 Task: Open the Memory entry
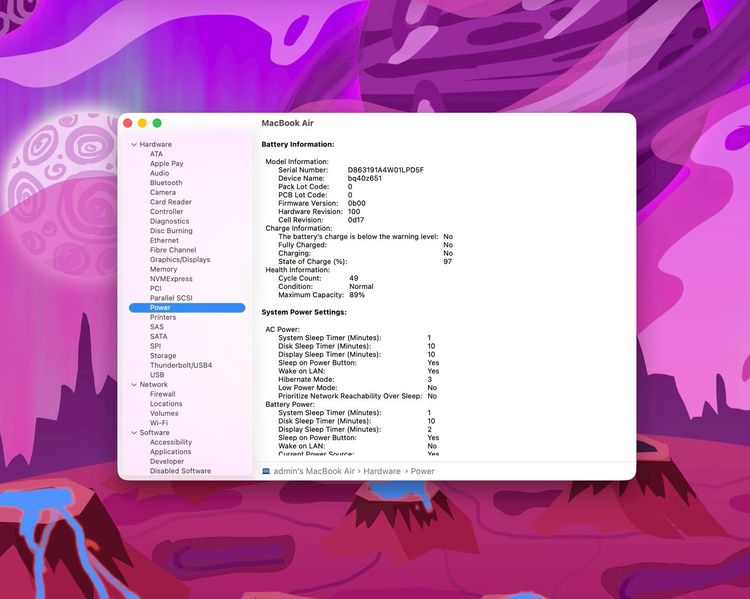tap(163, 269)
